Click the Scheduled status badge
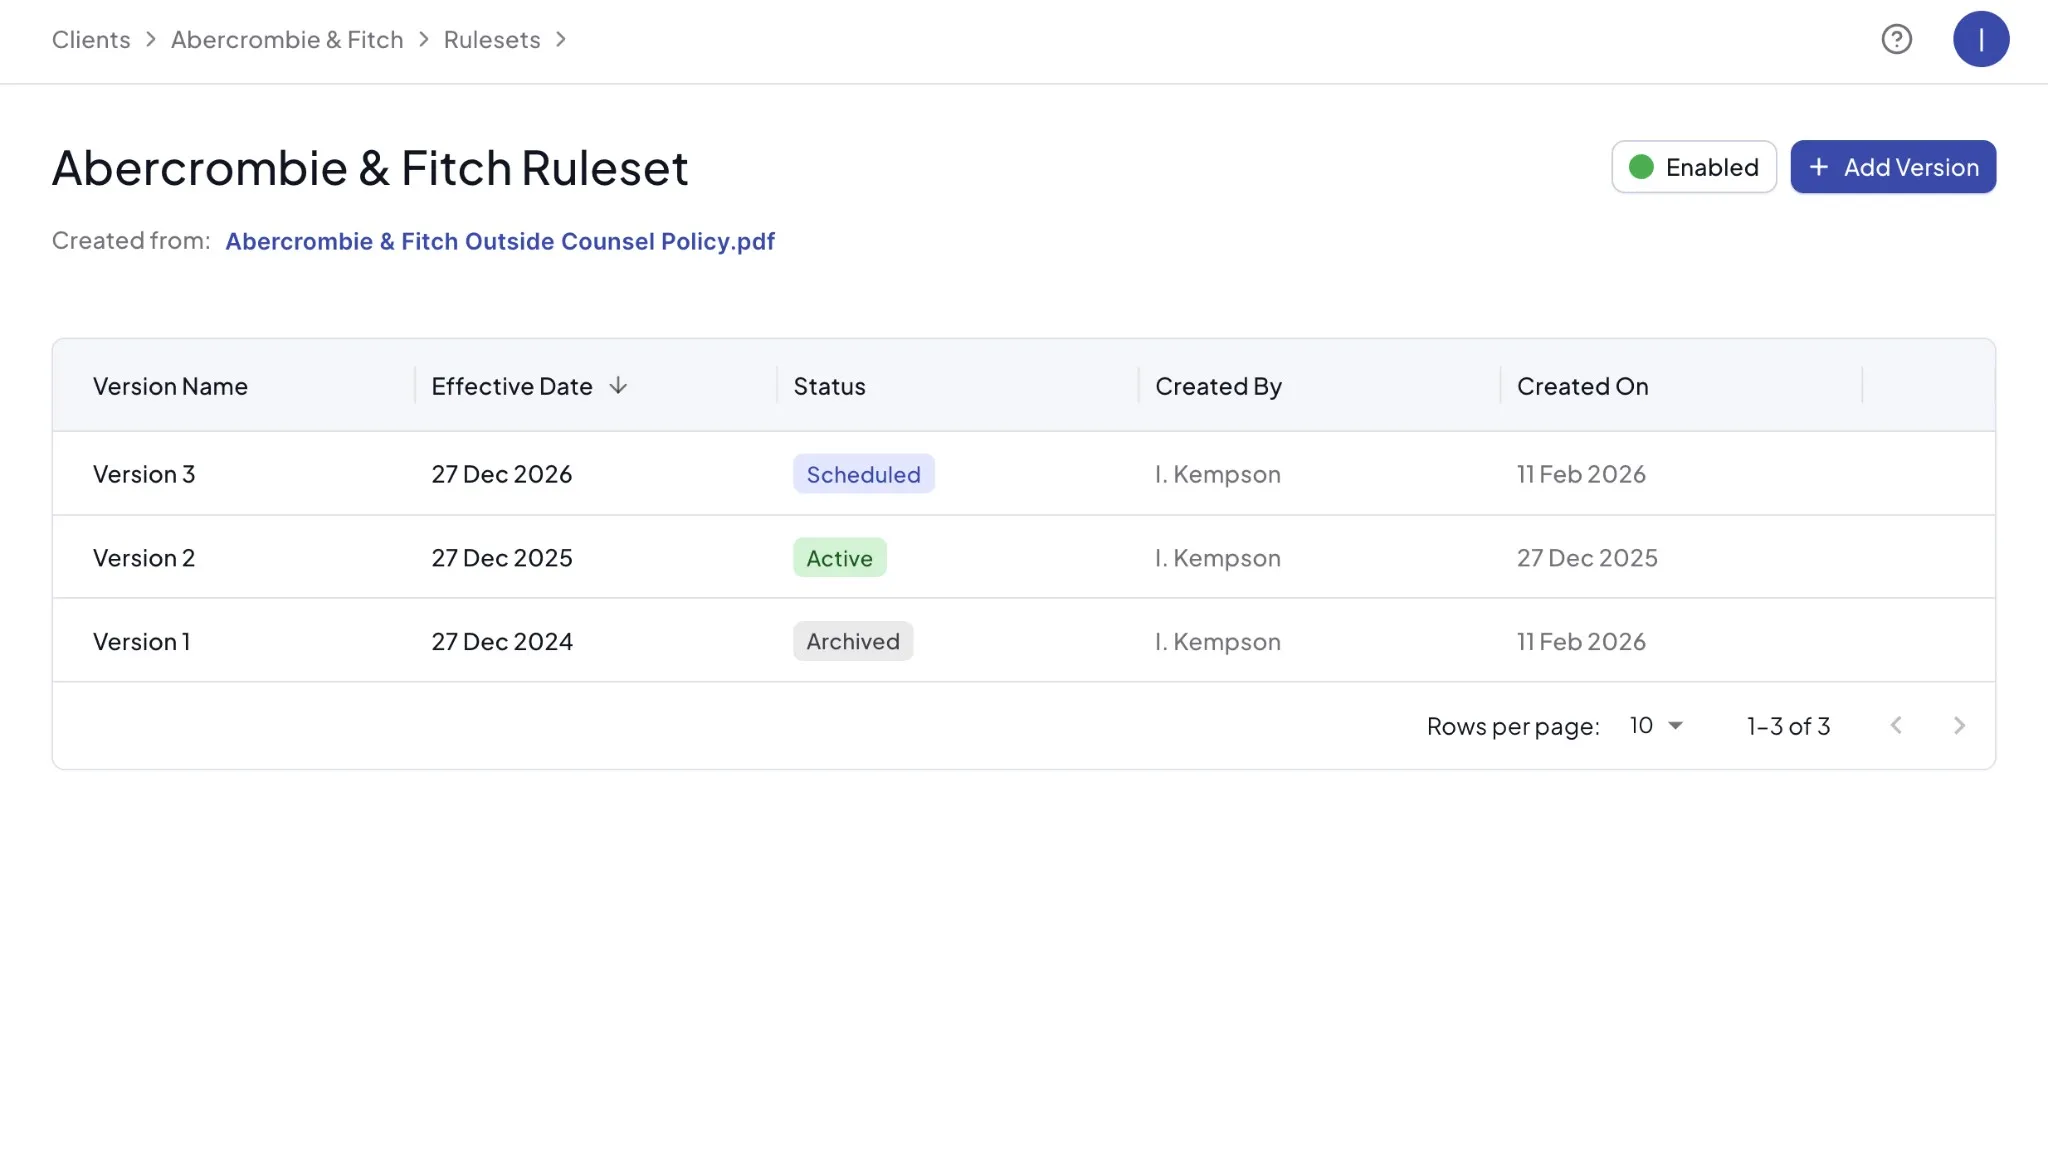This screenshot has height=1156, width=2048. click(x=863, y=474)
